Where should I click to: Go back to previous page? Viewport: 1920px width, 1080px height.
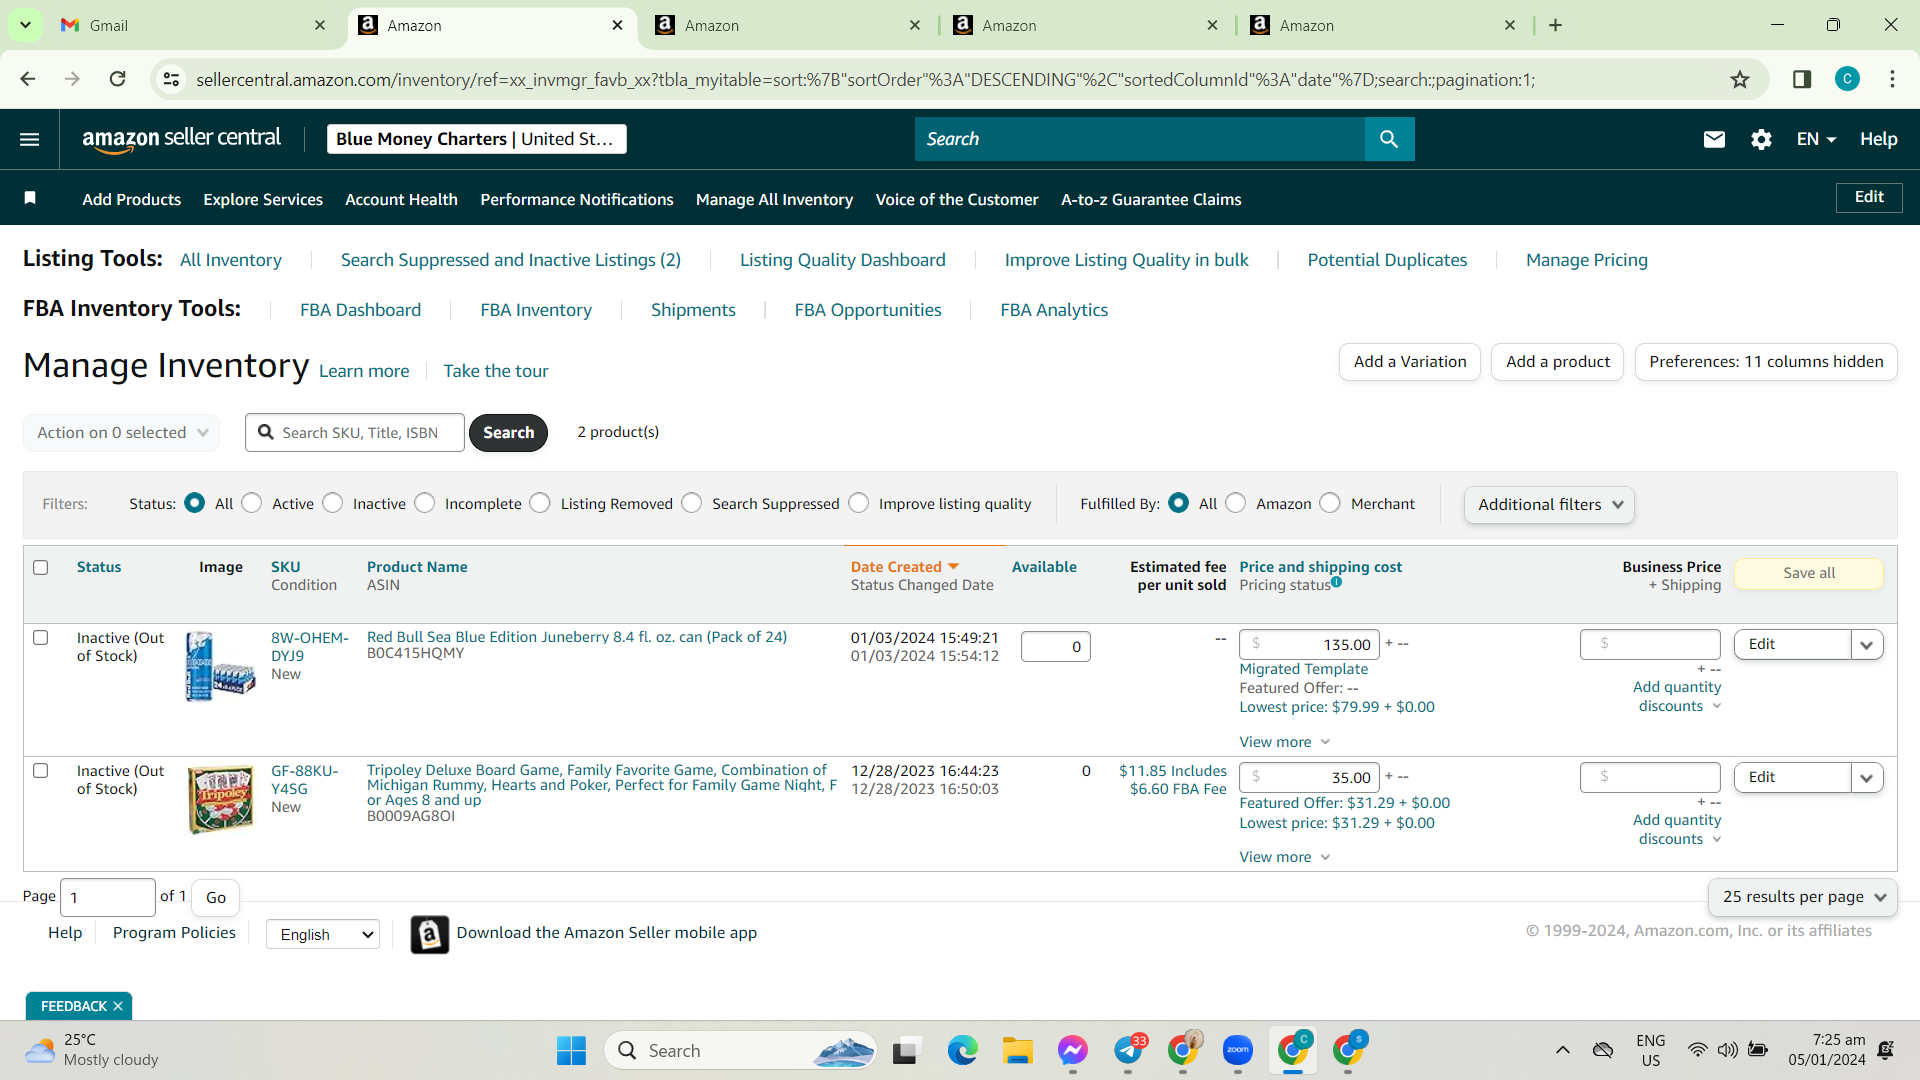(28, 79)
